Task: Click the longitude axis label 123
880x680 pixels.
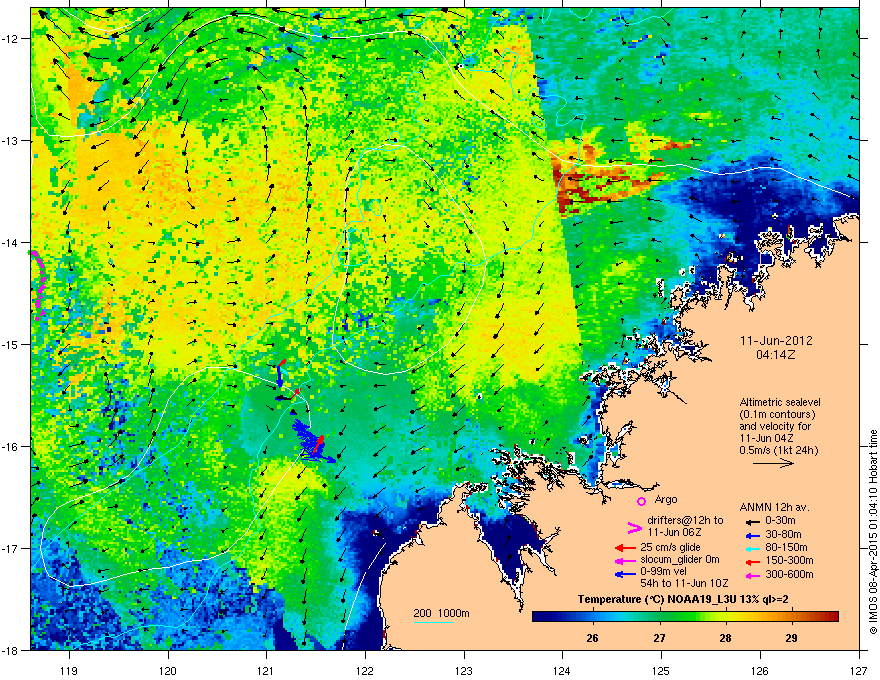Action: tap(464, 670)
